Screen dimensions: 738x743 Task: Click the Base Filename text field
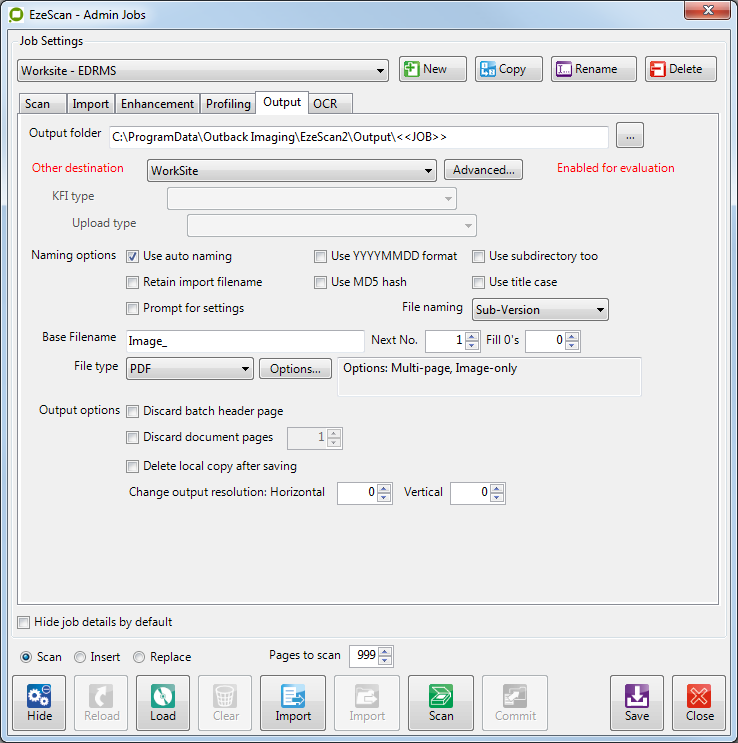(245, 341)
